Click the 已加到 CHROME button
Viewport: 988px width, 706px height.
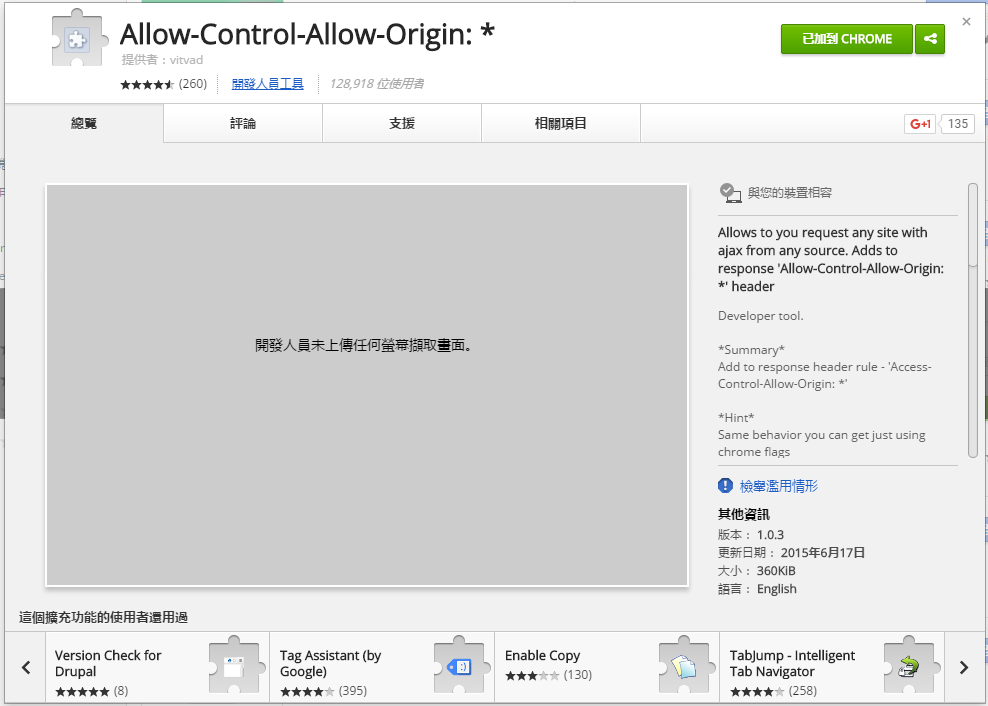847,39
